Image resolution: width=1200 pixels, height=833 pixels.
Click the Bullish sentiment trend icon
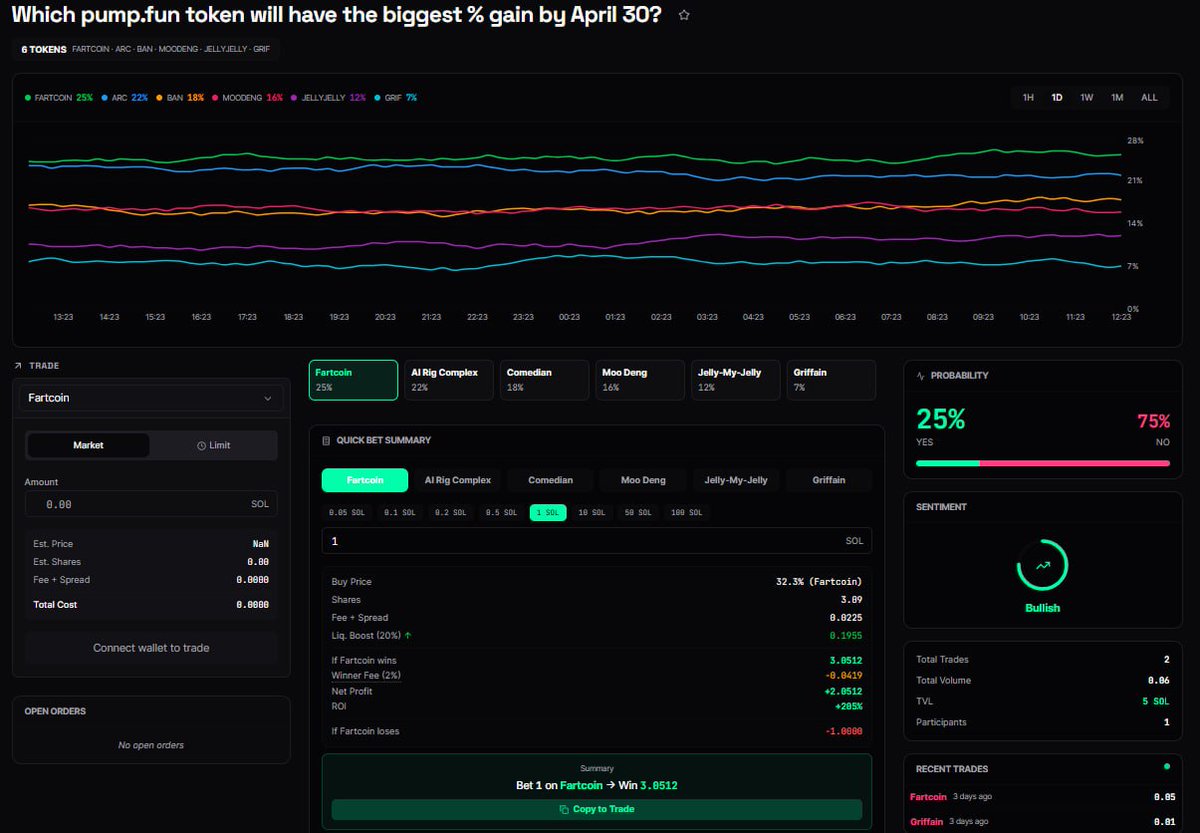pyautogui.click(x=1043, y=565)
